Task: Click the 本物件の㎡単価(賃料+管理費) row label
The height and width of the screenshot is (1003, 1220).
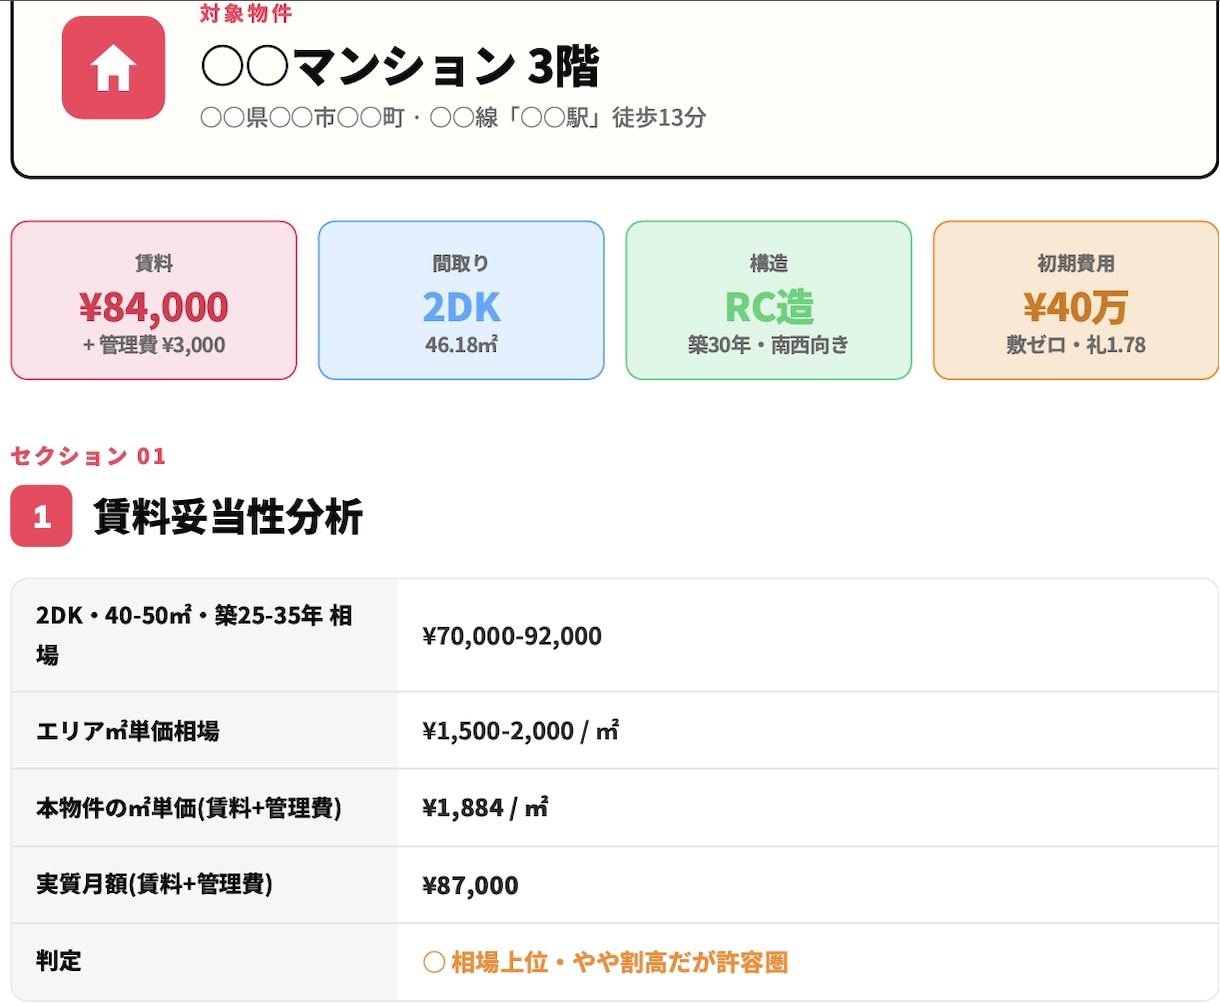Action: tap(189, 808)
